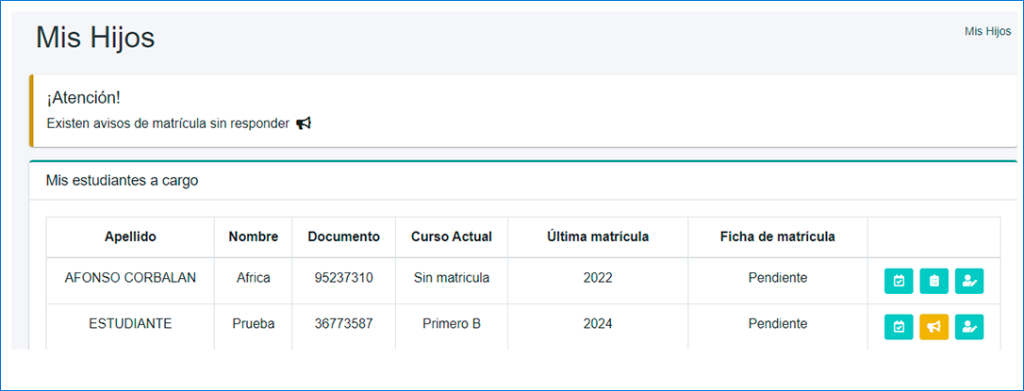Click user-edit icon for Afonso Corbalan
Screen dimensions: 1024x391
coord(969,281)
